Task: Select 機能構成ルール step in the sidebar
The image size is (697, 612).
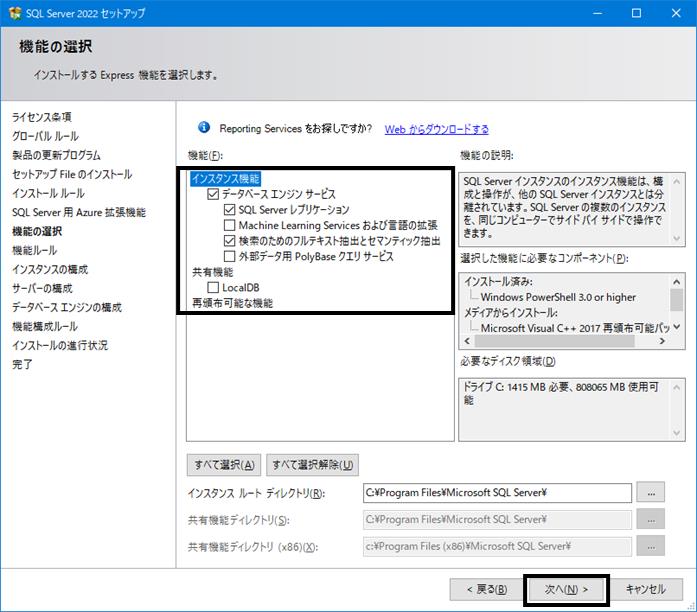Action: pos(45,327)
